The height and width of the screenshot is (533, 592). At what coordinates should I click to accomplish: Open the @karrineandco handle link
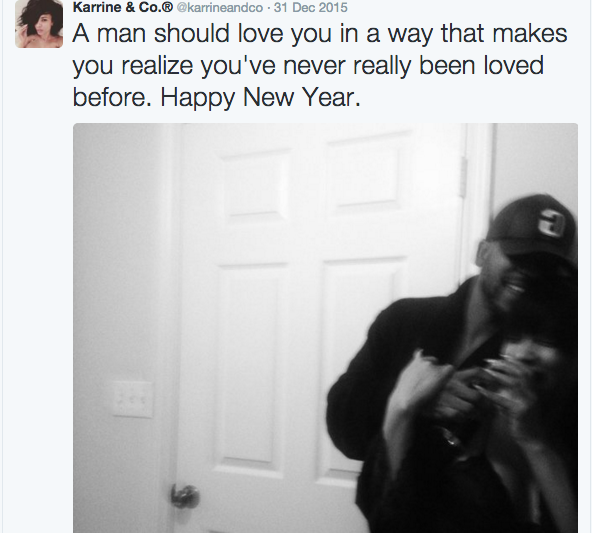point(220,8)
